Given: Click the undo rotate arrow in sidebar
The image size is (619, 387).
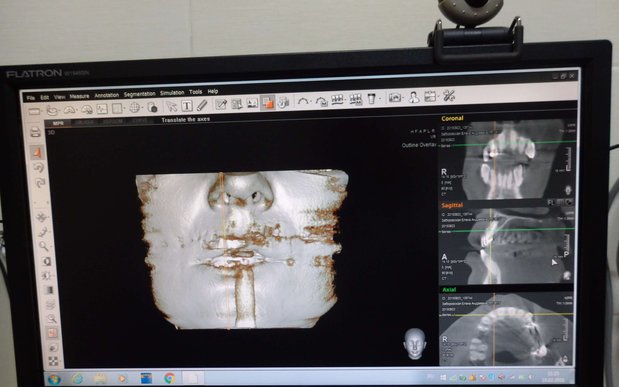Looking at the screenshot, I should coord(39,168).
